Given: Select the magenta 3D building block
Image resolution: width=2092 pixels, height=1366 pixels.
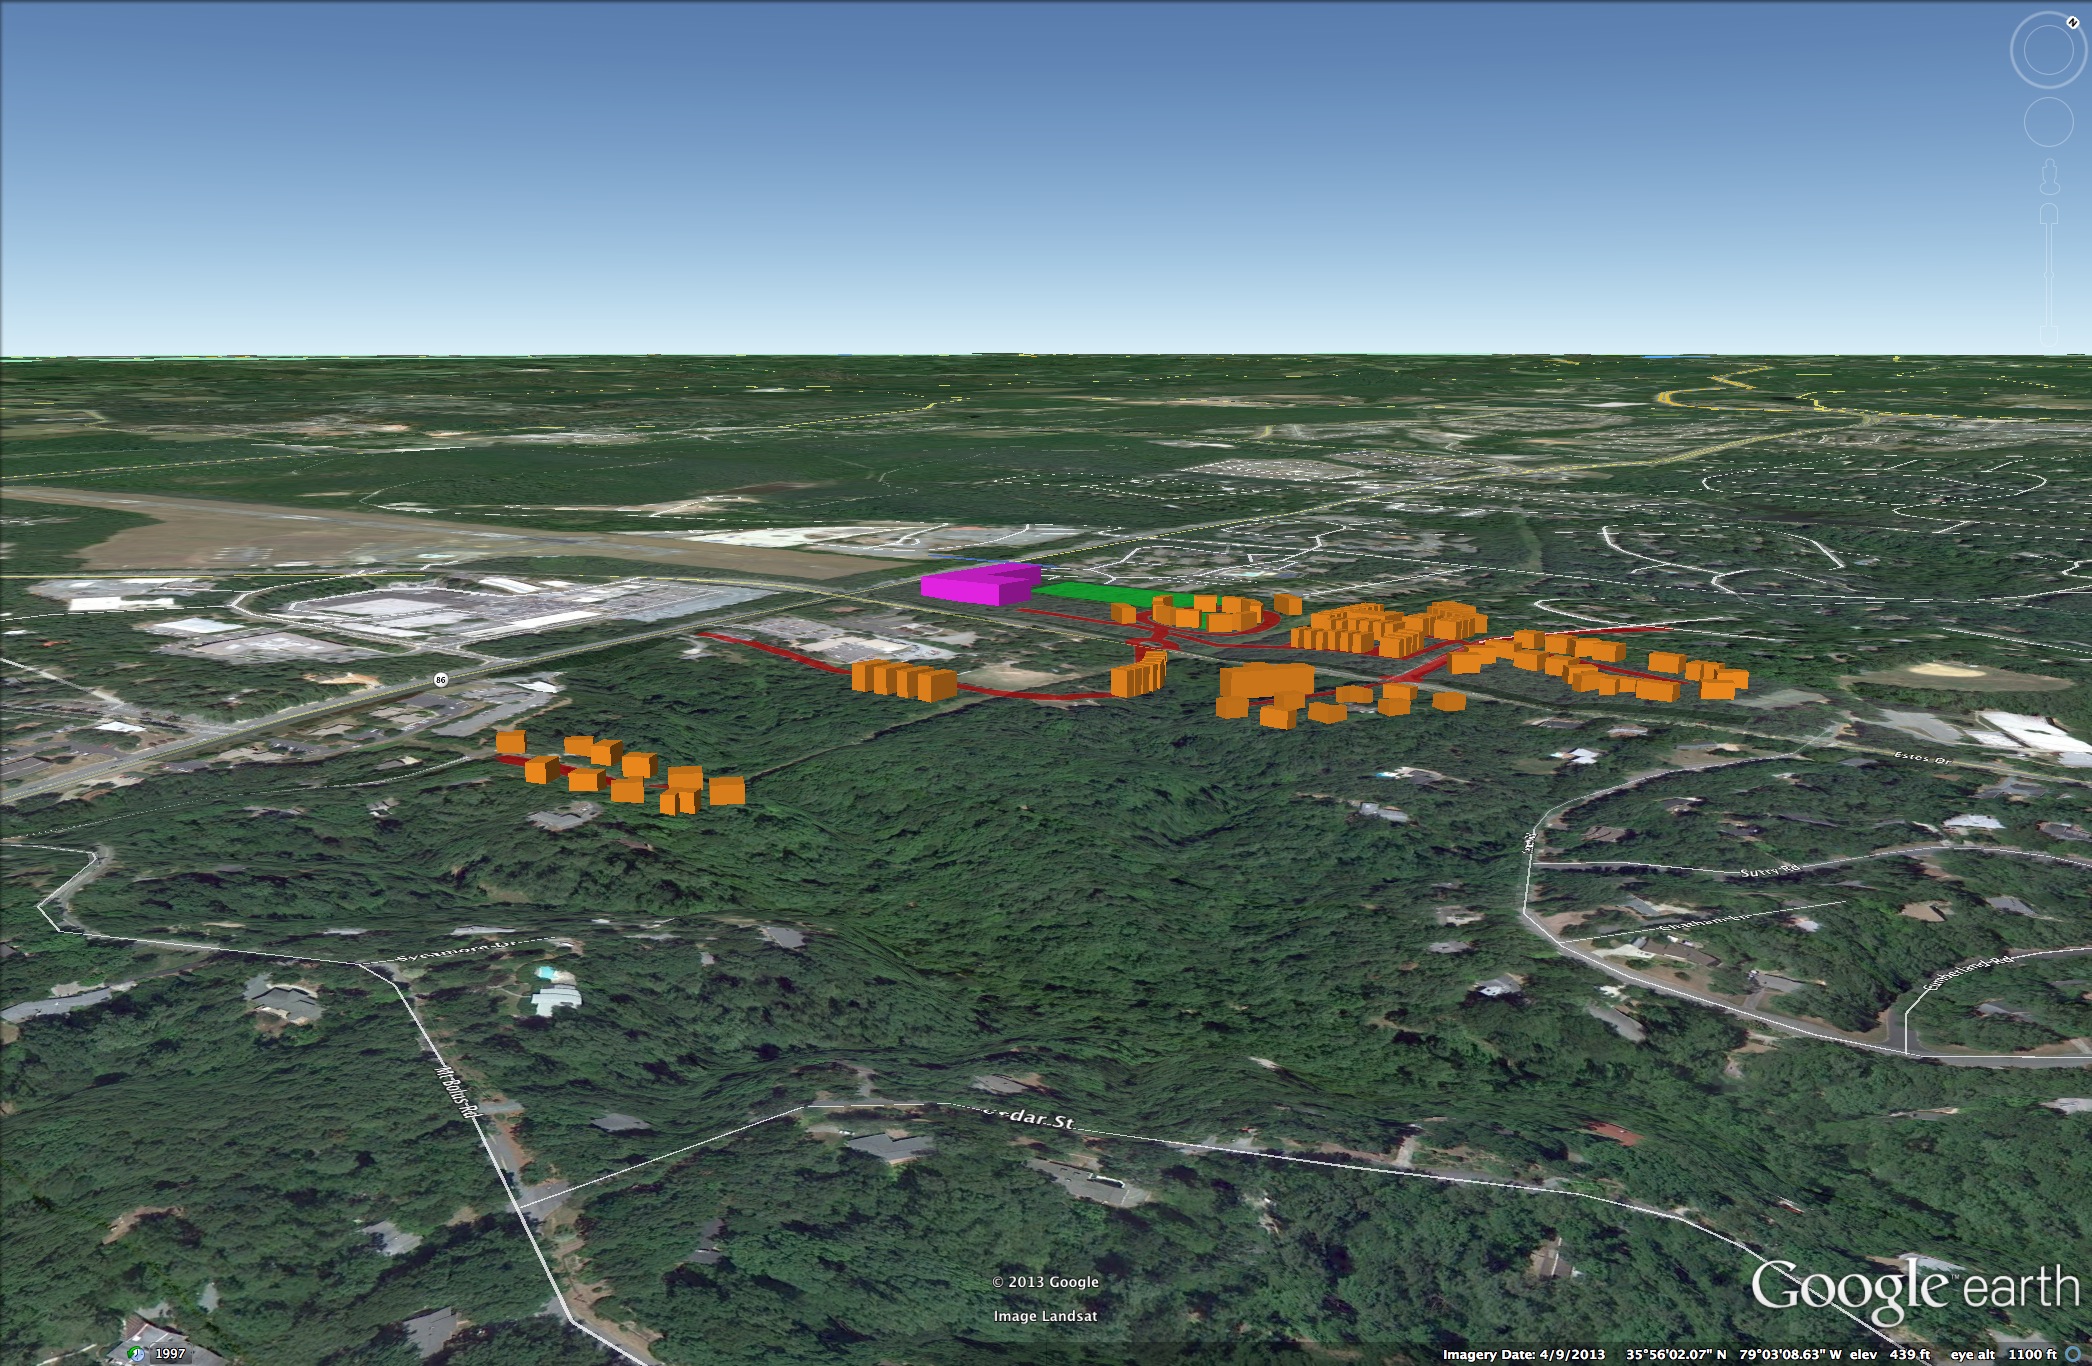Looking at the screenshot, I should pos(975,586).
